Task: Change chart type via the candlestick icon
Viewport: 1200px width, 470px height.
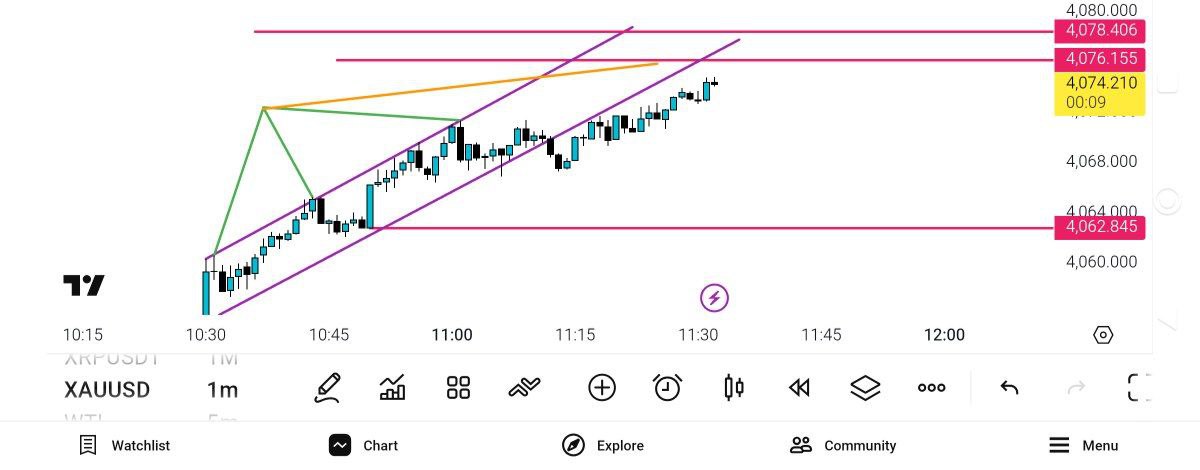Action: (x=734, y=387)
